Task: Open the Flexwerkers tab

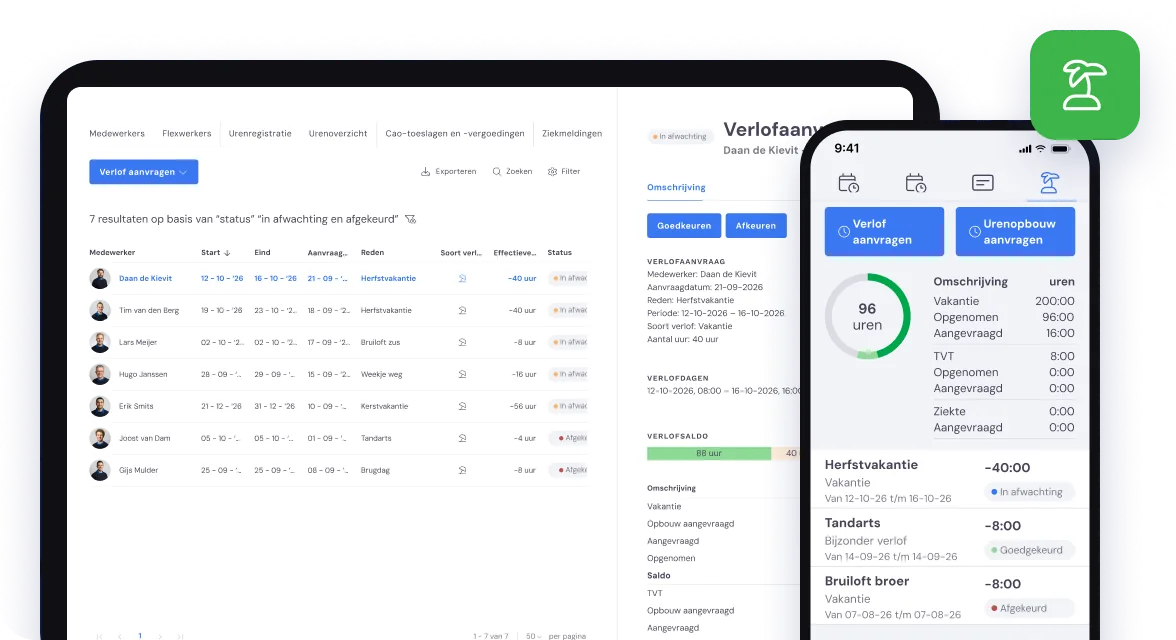Action: point(187,134)
